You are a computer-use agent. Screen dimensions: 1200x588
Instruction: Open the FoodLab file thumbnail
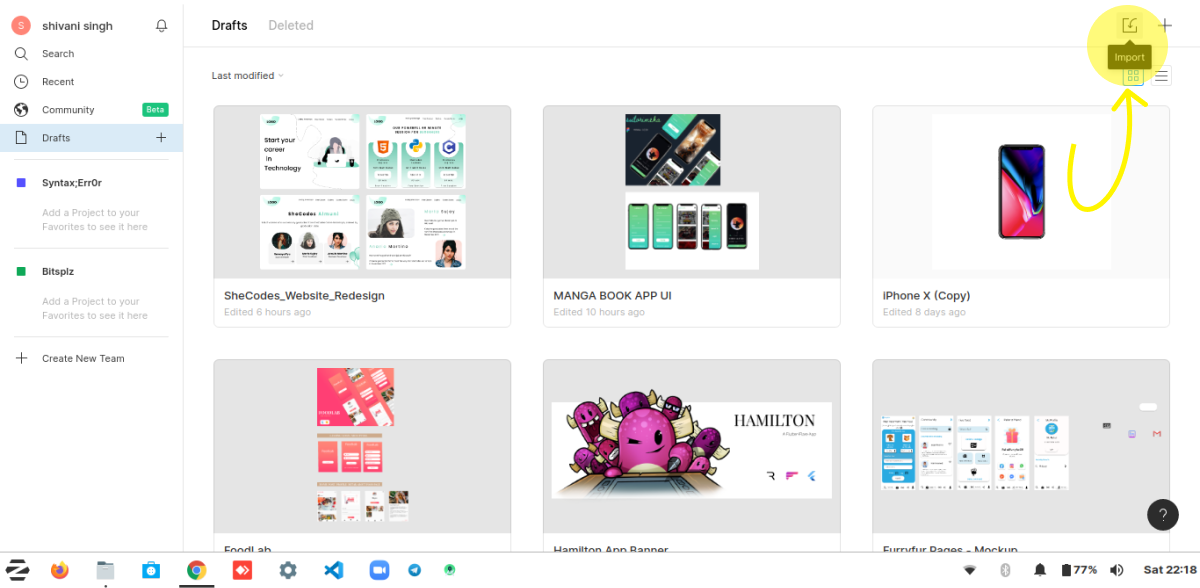[362, 446]
